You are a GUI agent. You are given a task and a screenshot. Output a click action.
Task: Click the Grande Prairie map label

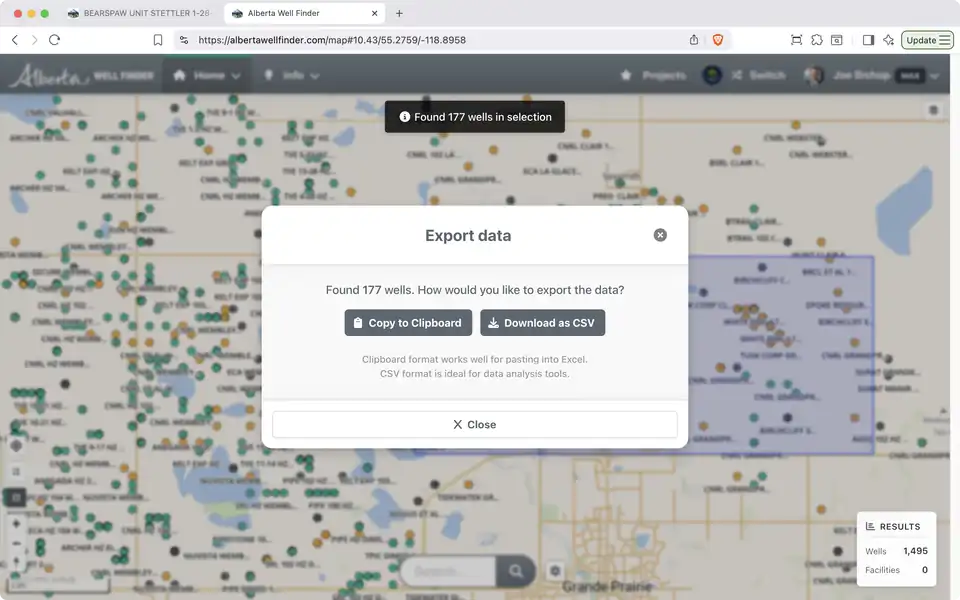coord(607,587)
